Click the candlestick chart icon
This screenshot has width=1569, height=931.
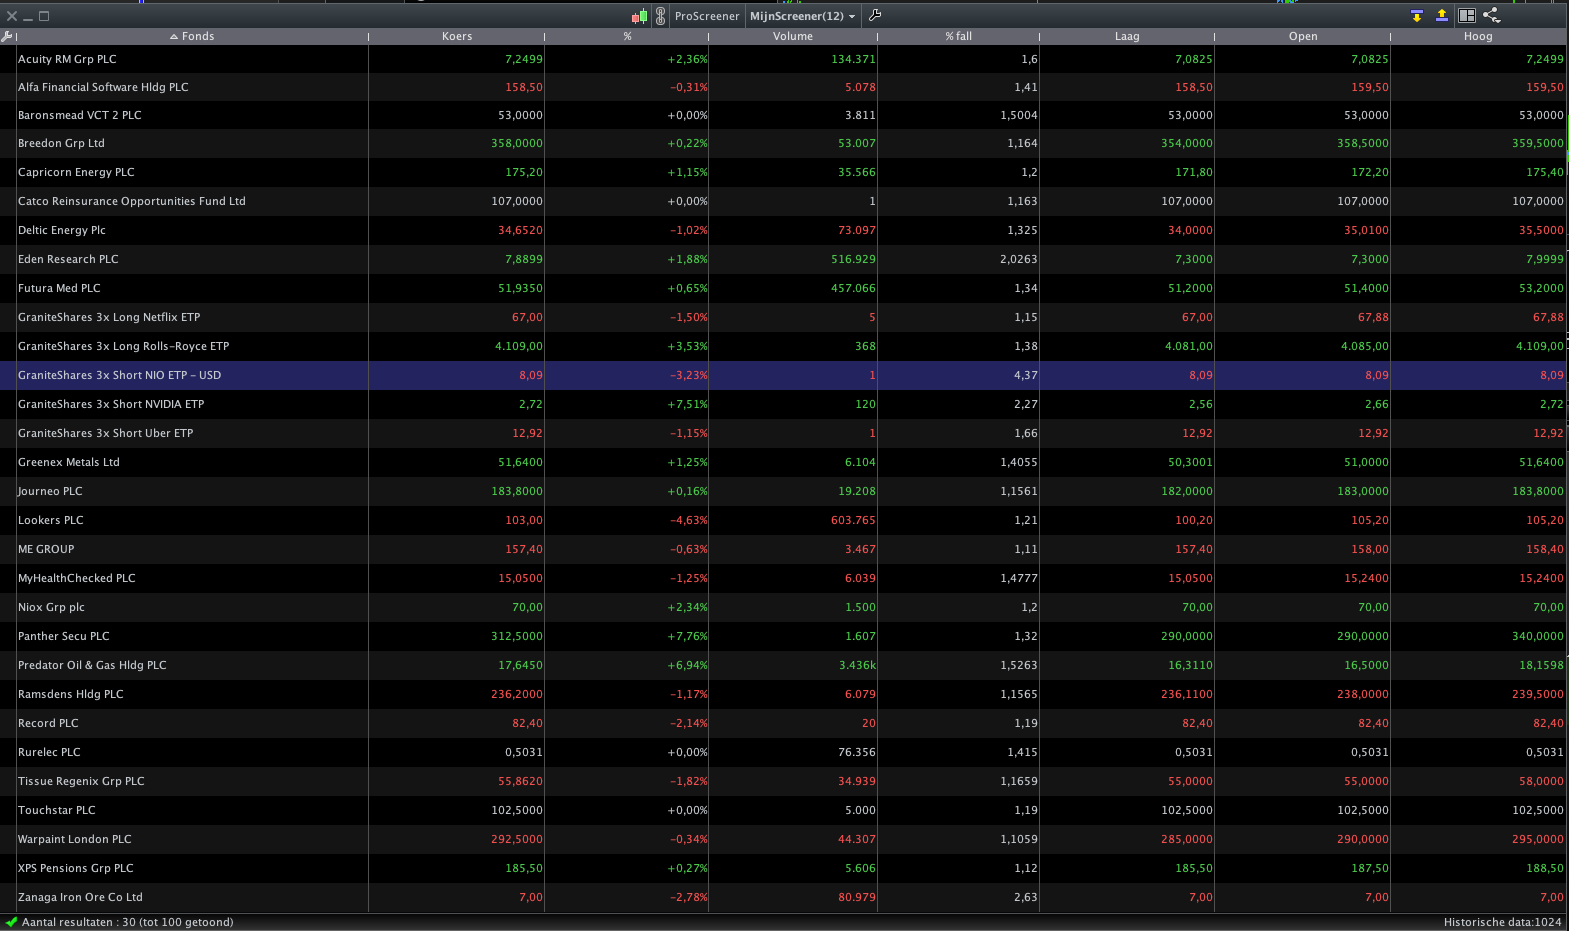(639, 16)
